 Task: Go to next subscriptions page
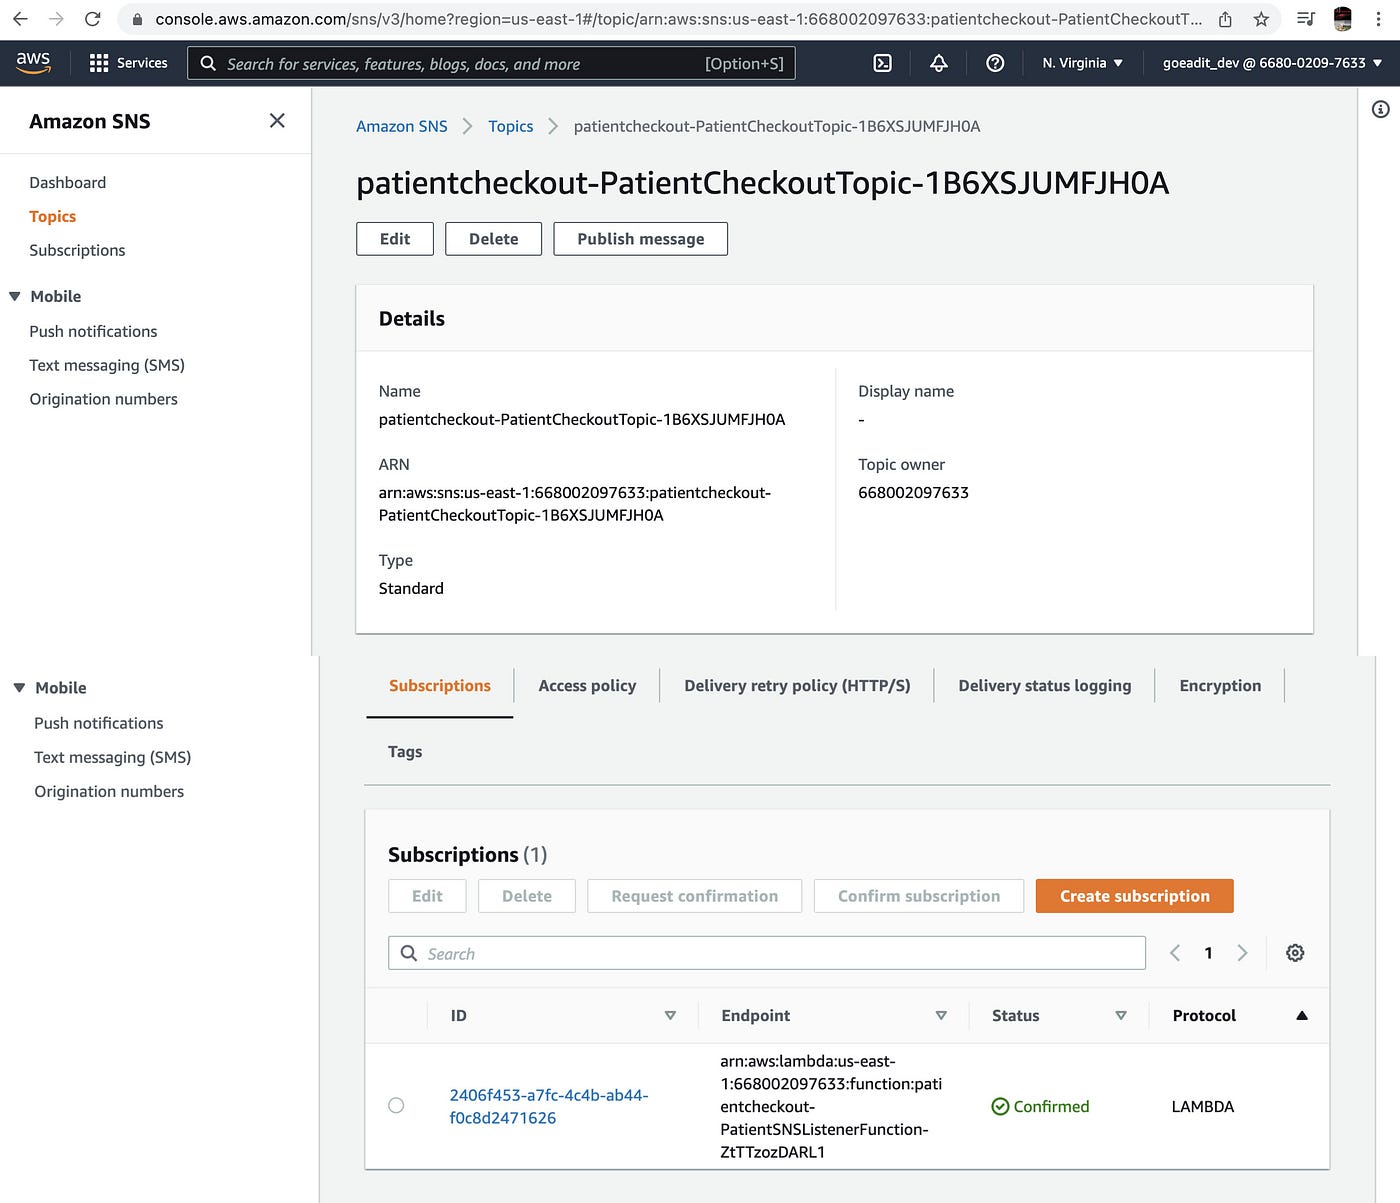coord(1242,953)
